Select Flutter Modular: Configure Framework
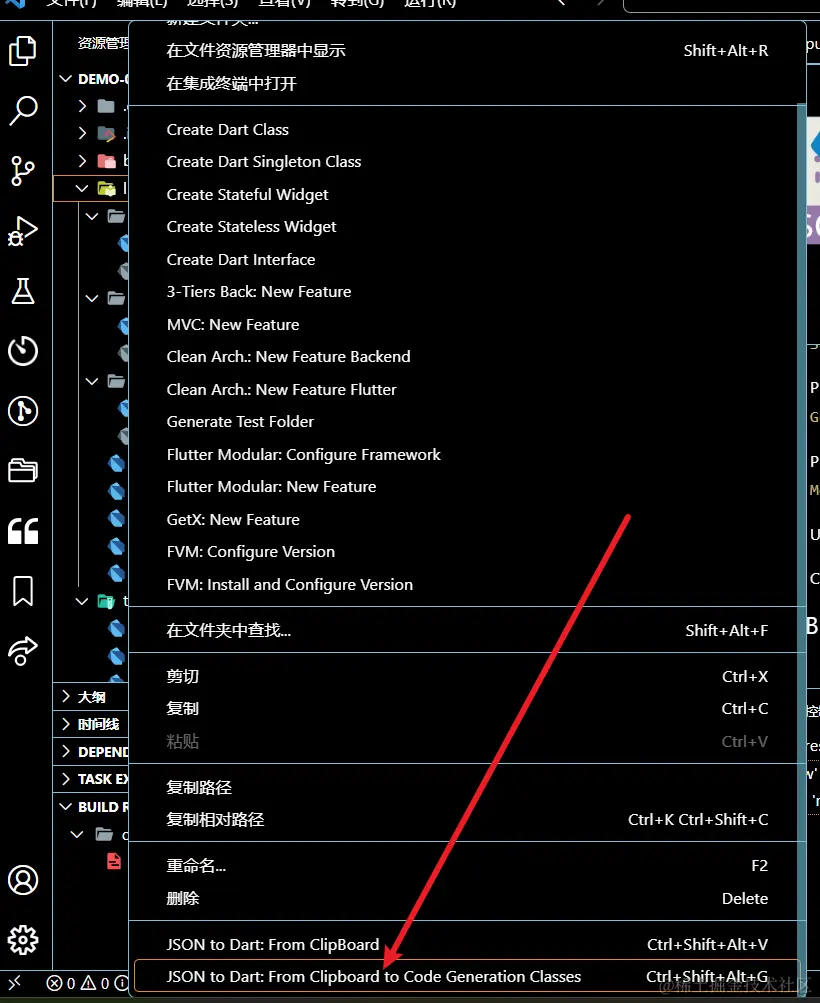820x1003 pixels. (467, 454)
